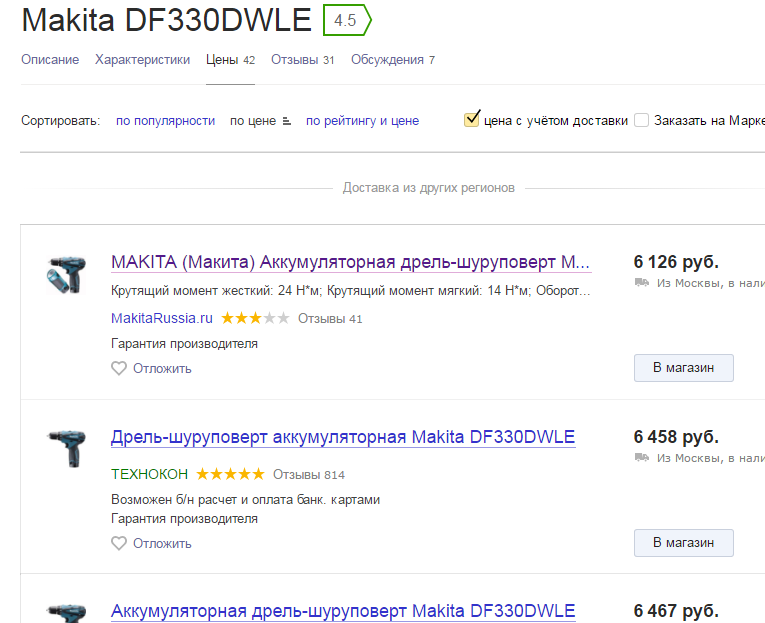Viewport: 765px width, 623px height.
Task: Click Возможен б/н расчет и оплата text
Action: [x=245, y=500]
